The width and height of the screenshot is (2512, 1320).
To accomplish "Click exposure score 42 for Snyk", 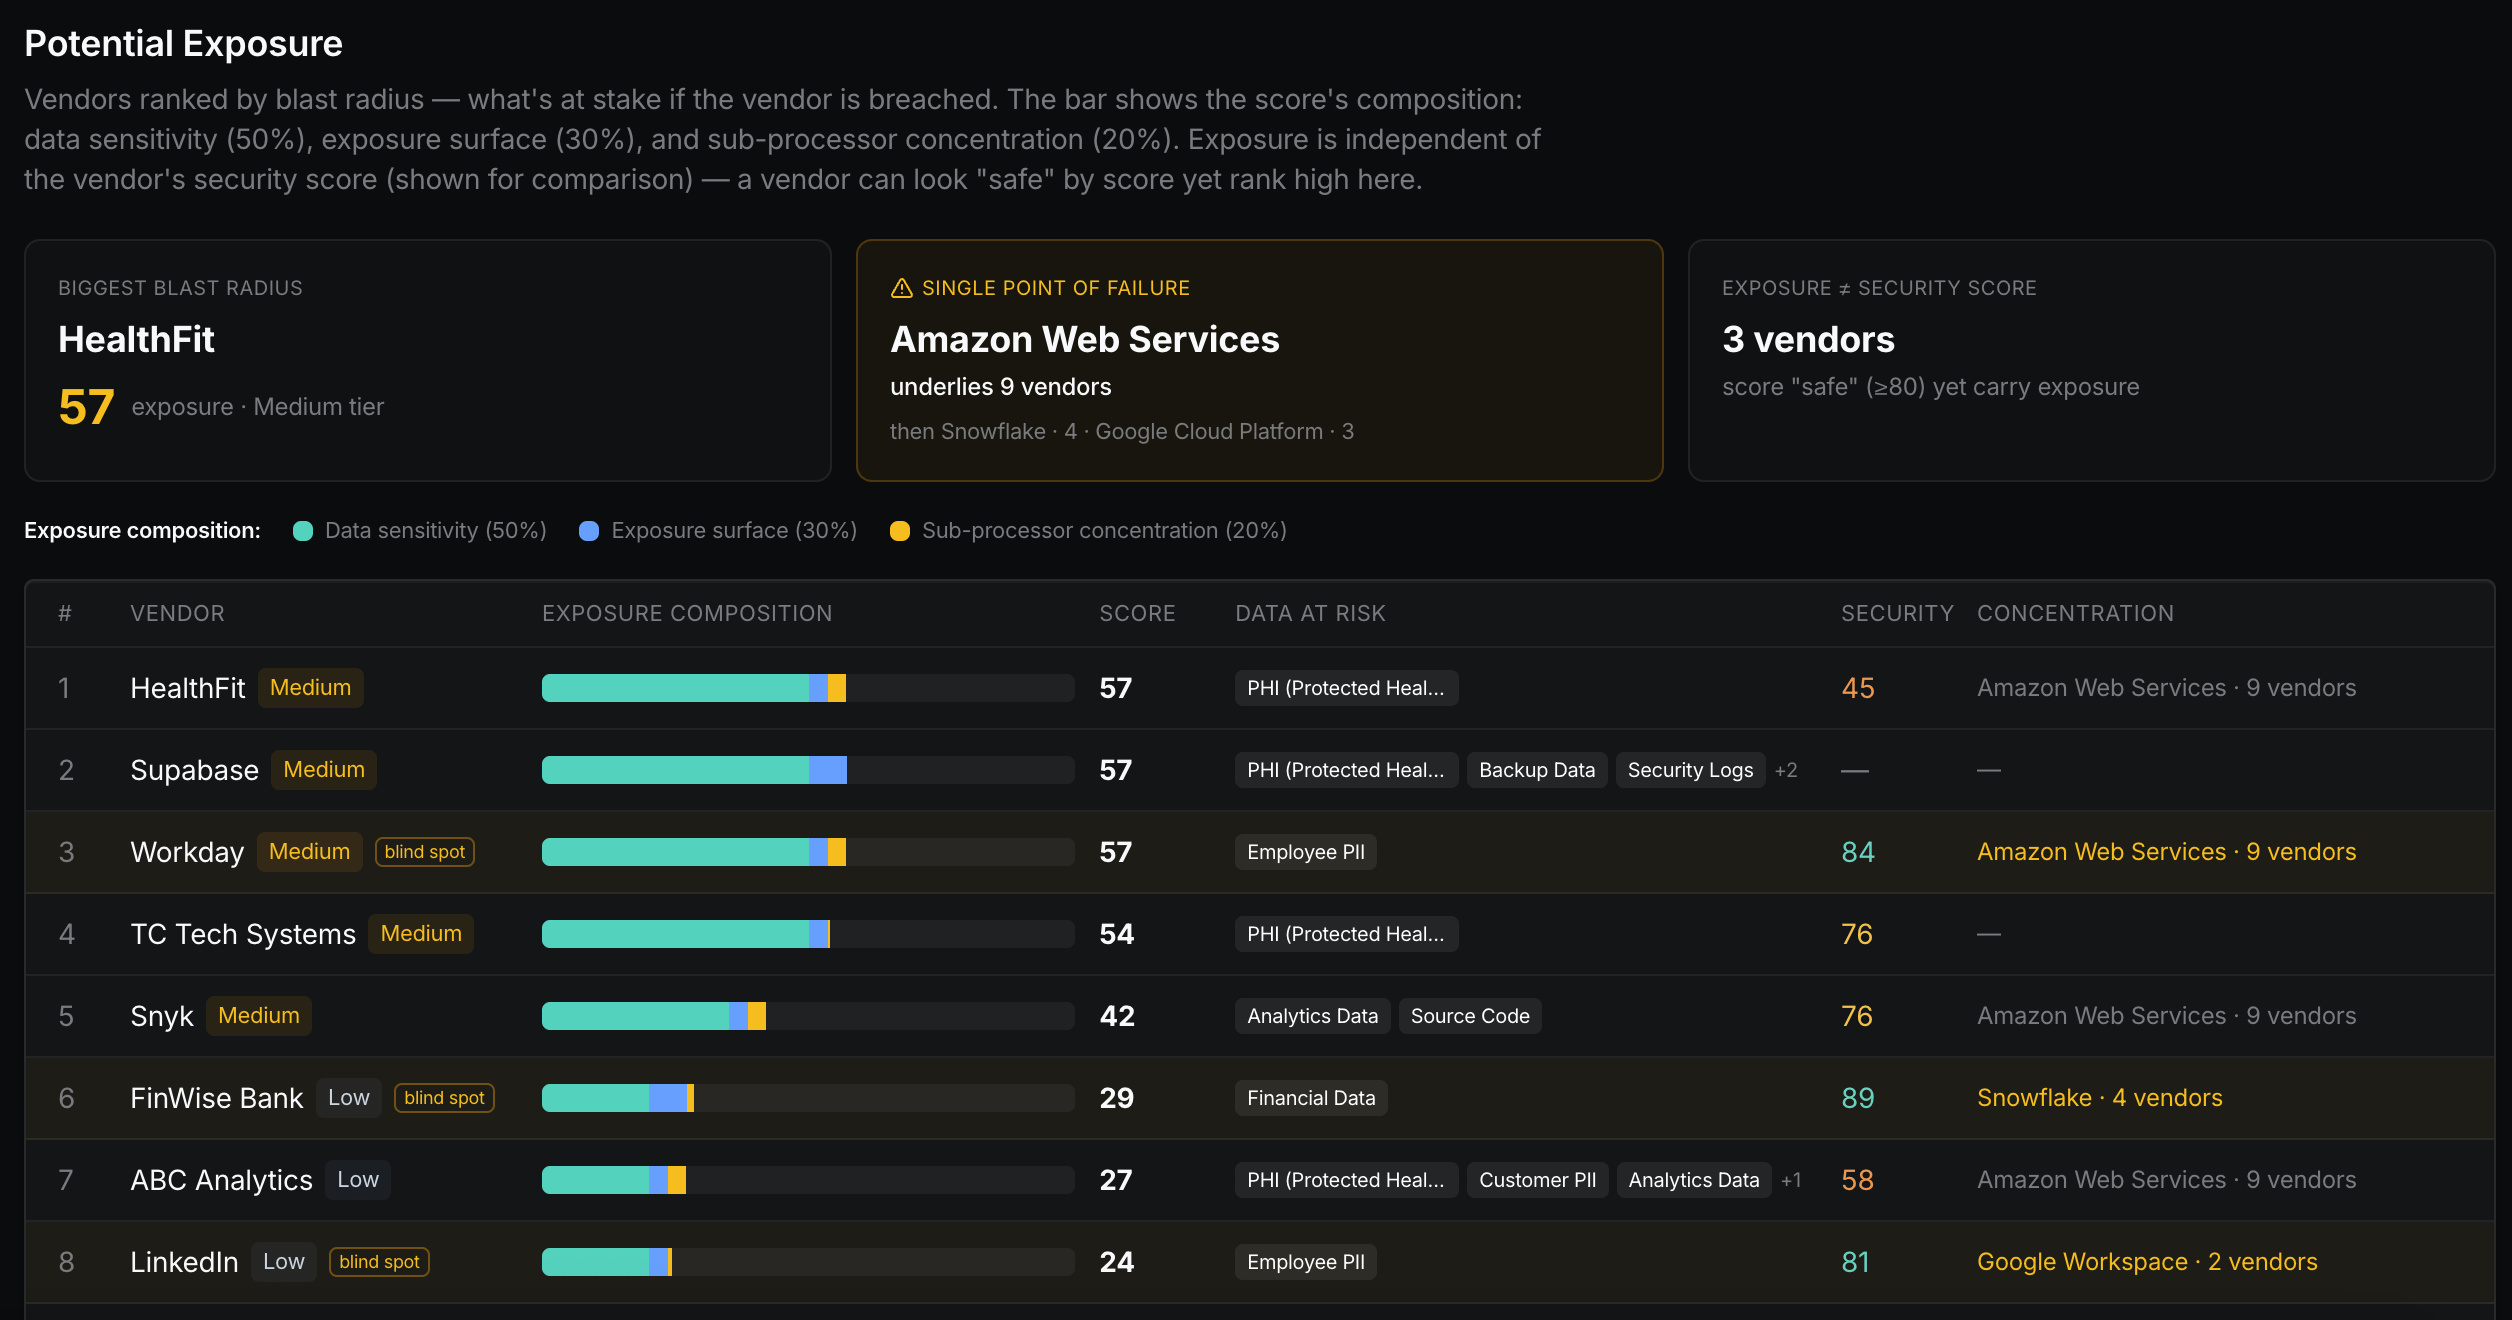I will pos(1117,1016).
